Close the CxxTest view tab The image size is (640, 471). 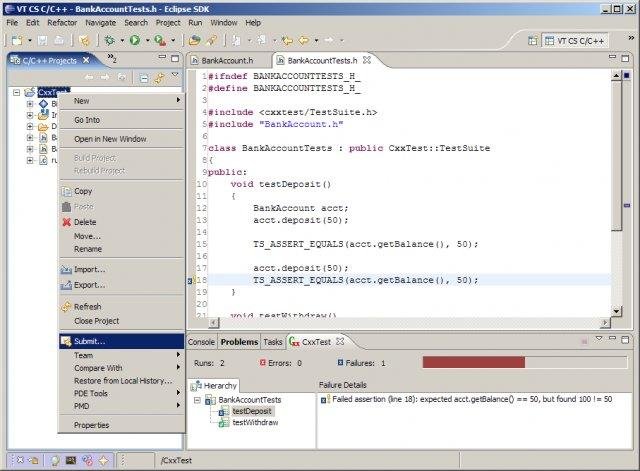[339, 342]
